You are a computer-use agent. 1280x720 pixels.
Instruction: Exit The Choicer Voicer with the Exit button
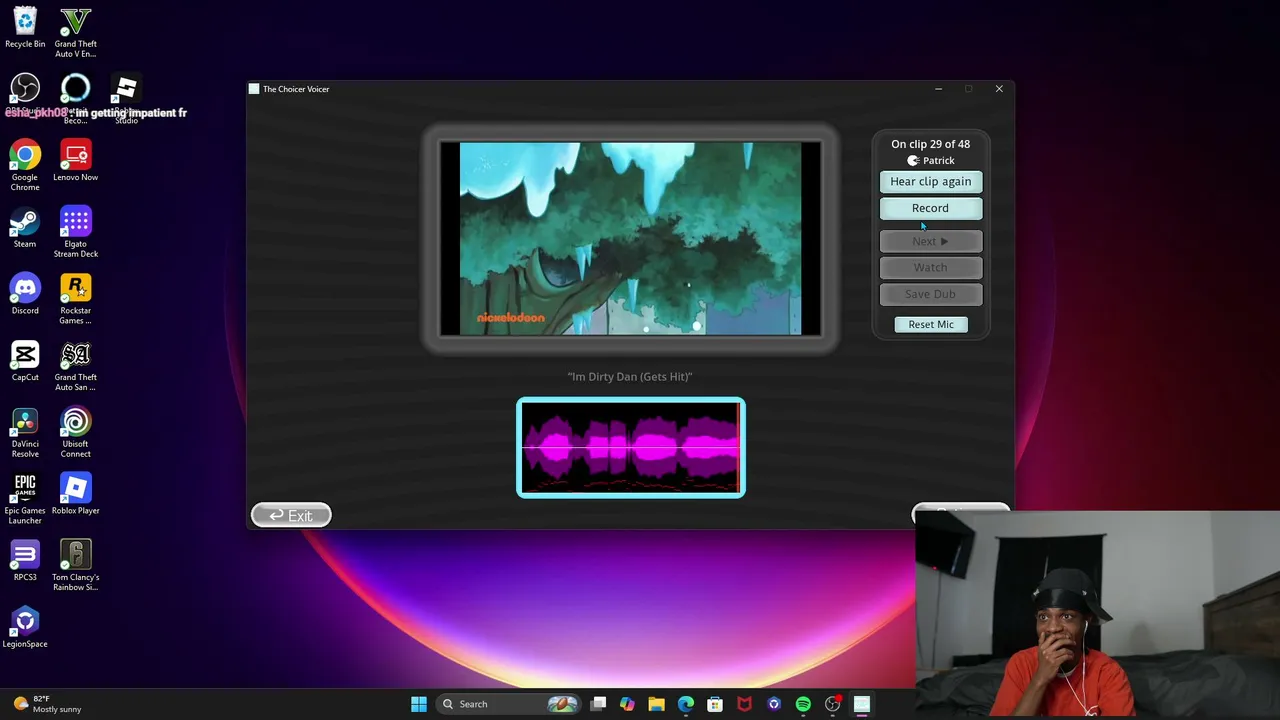[x=291, y=515]
